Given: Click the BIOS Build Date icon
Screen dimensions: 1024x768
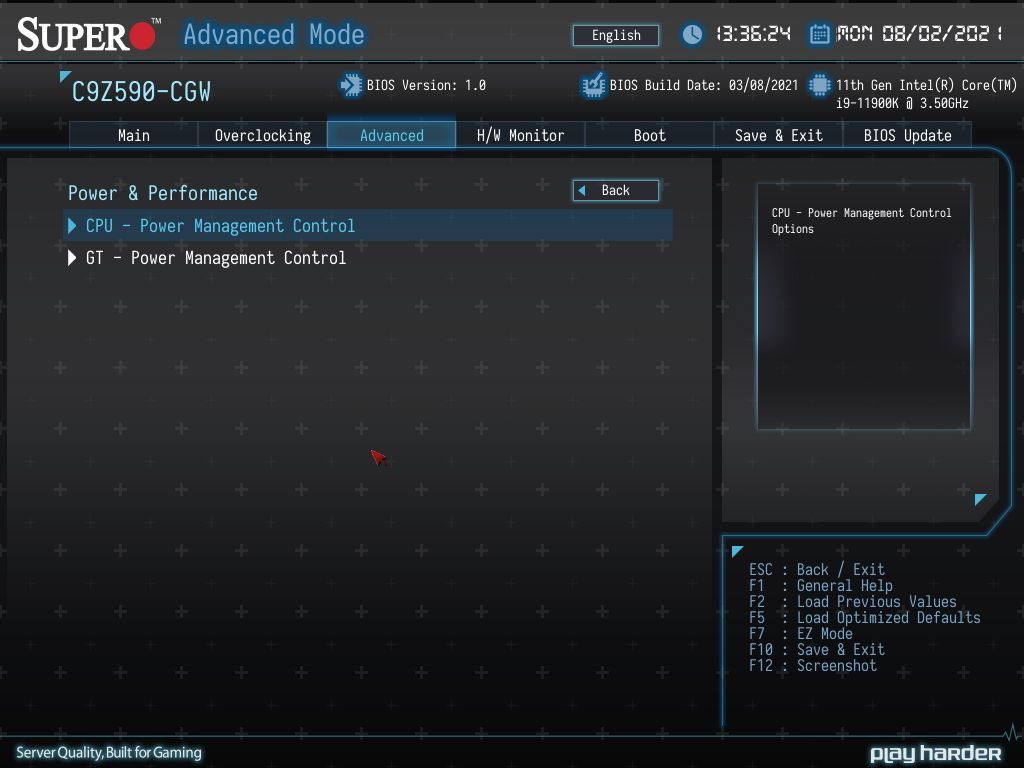Looking at the screenshot, I should tap(593, 86).
